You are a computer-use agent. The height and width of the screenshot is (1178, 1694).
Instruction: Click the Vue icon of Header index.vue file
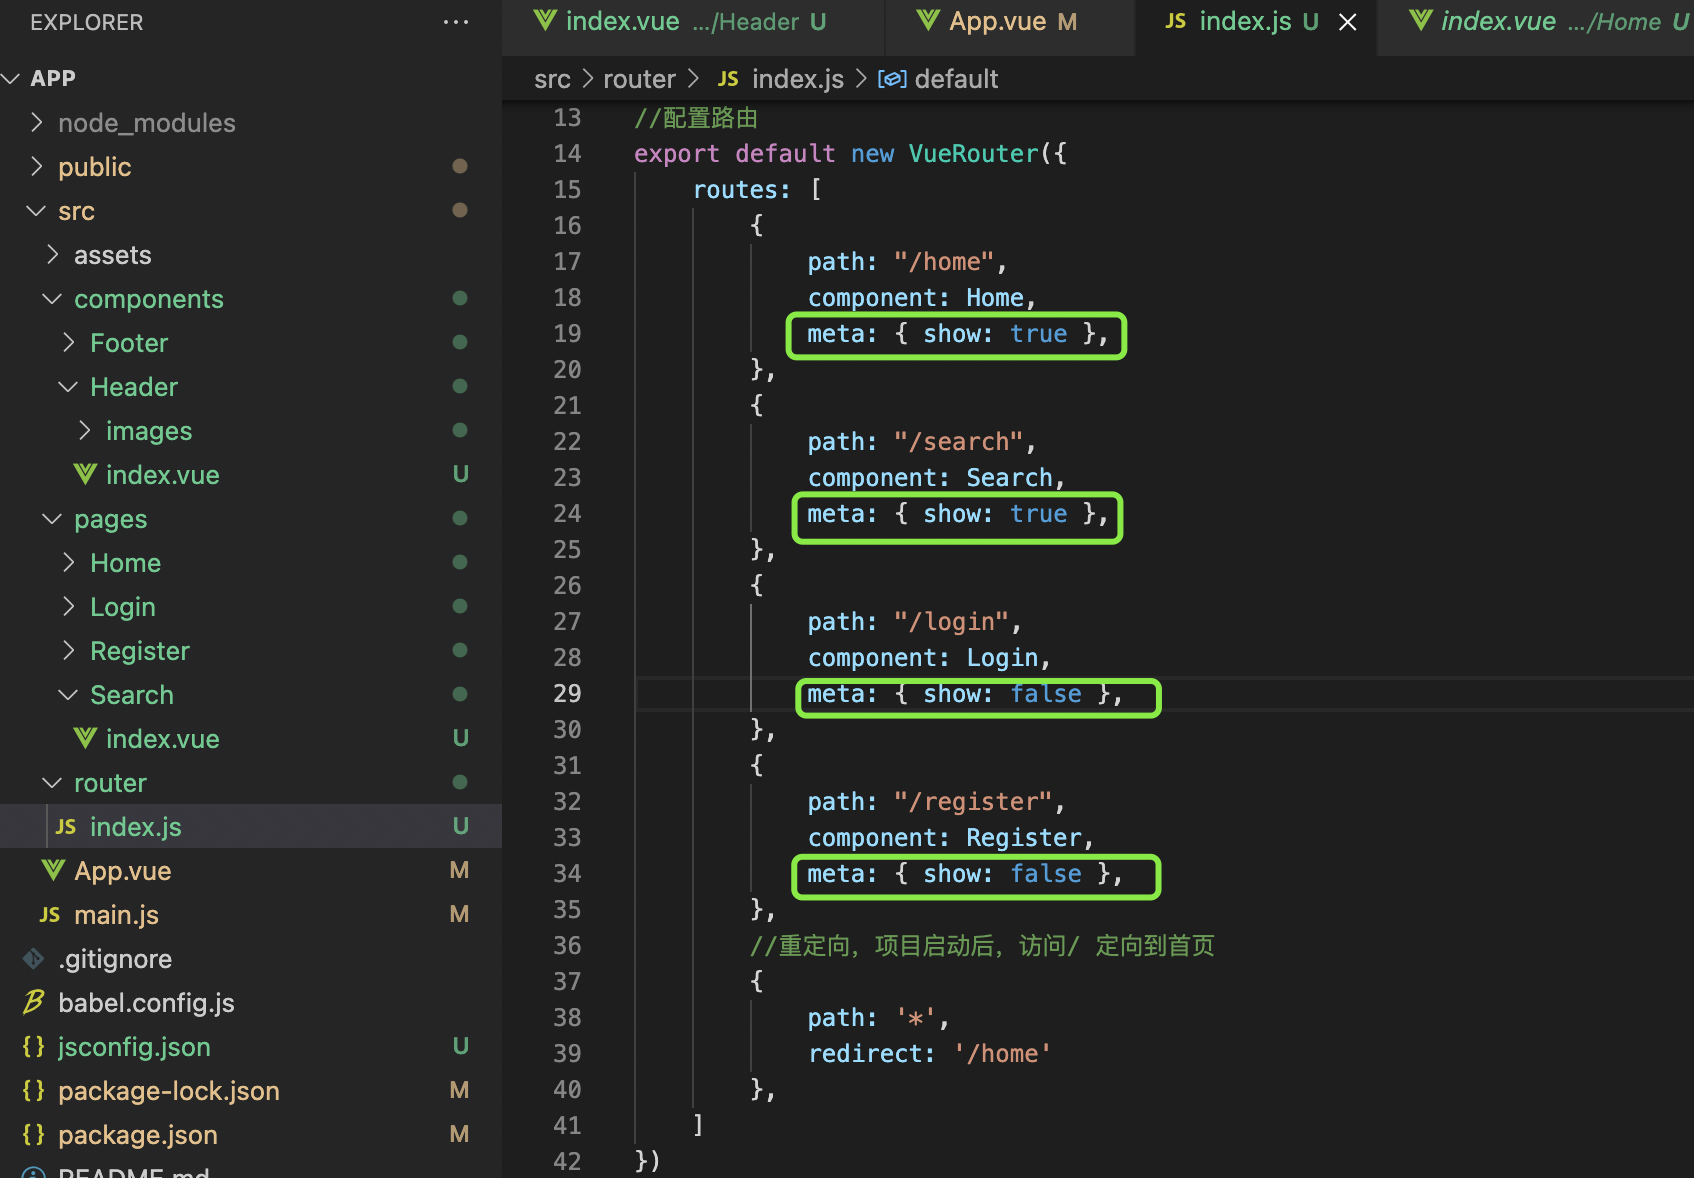(x=85, y=474)
